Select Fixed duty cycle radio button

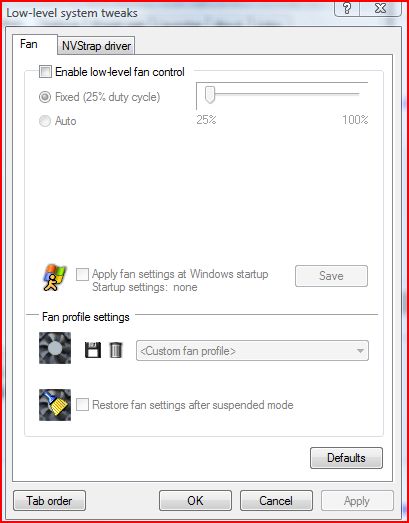(x=45, y=97)
